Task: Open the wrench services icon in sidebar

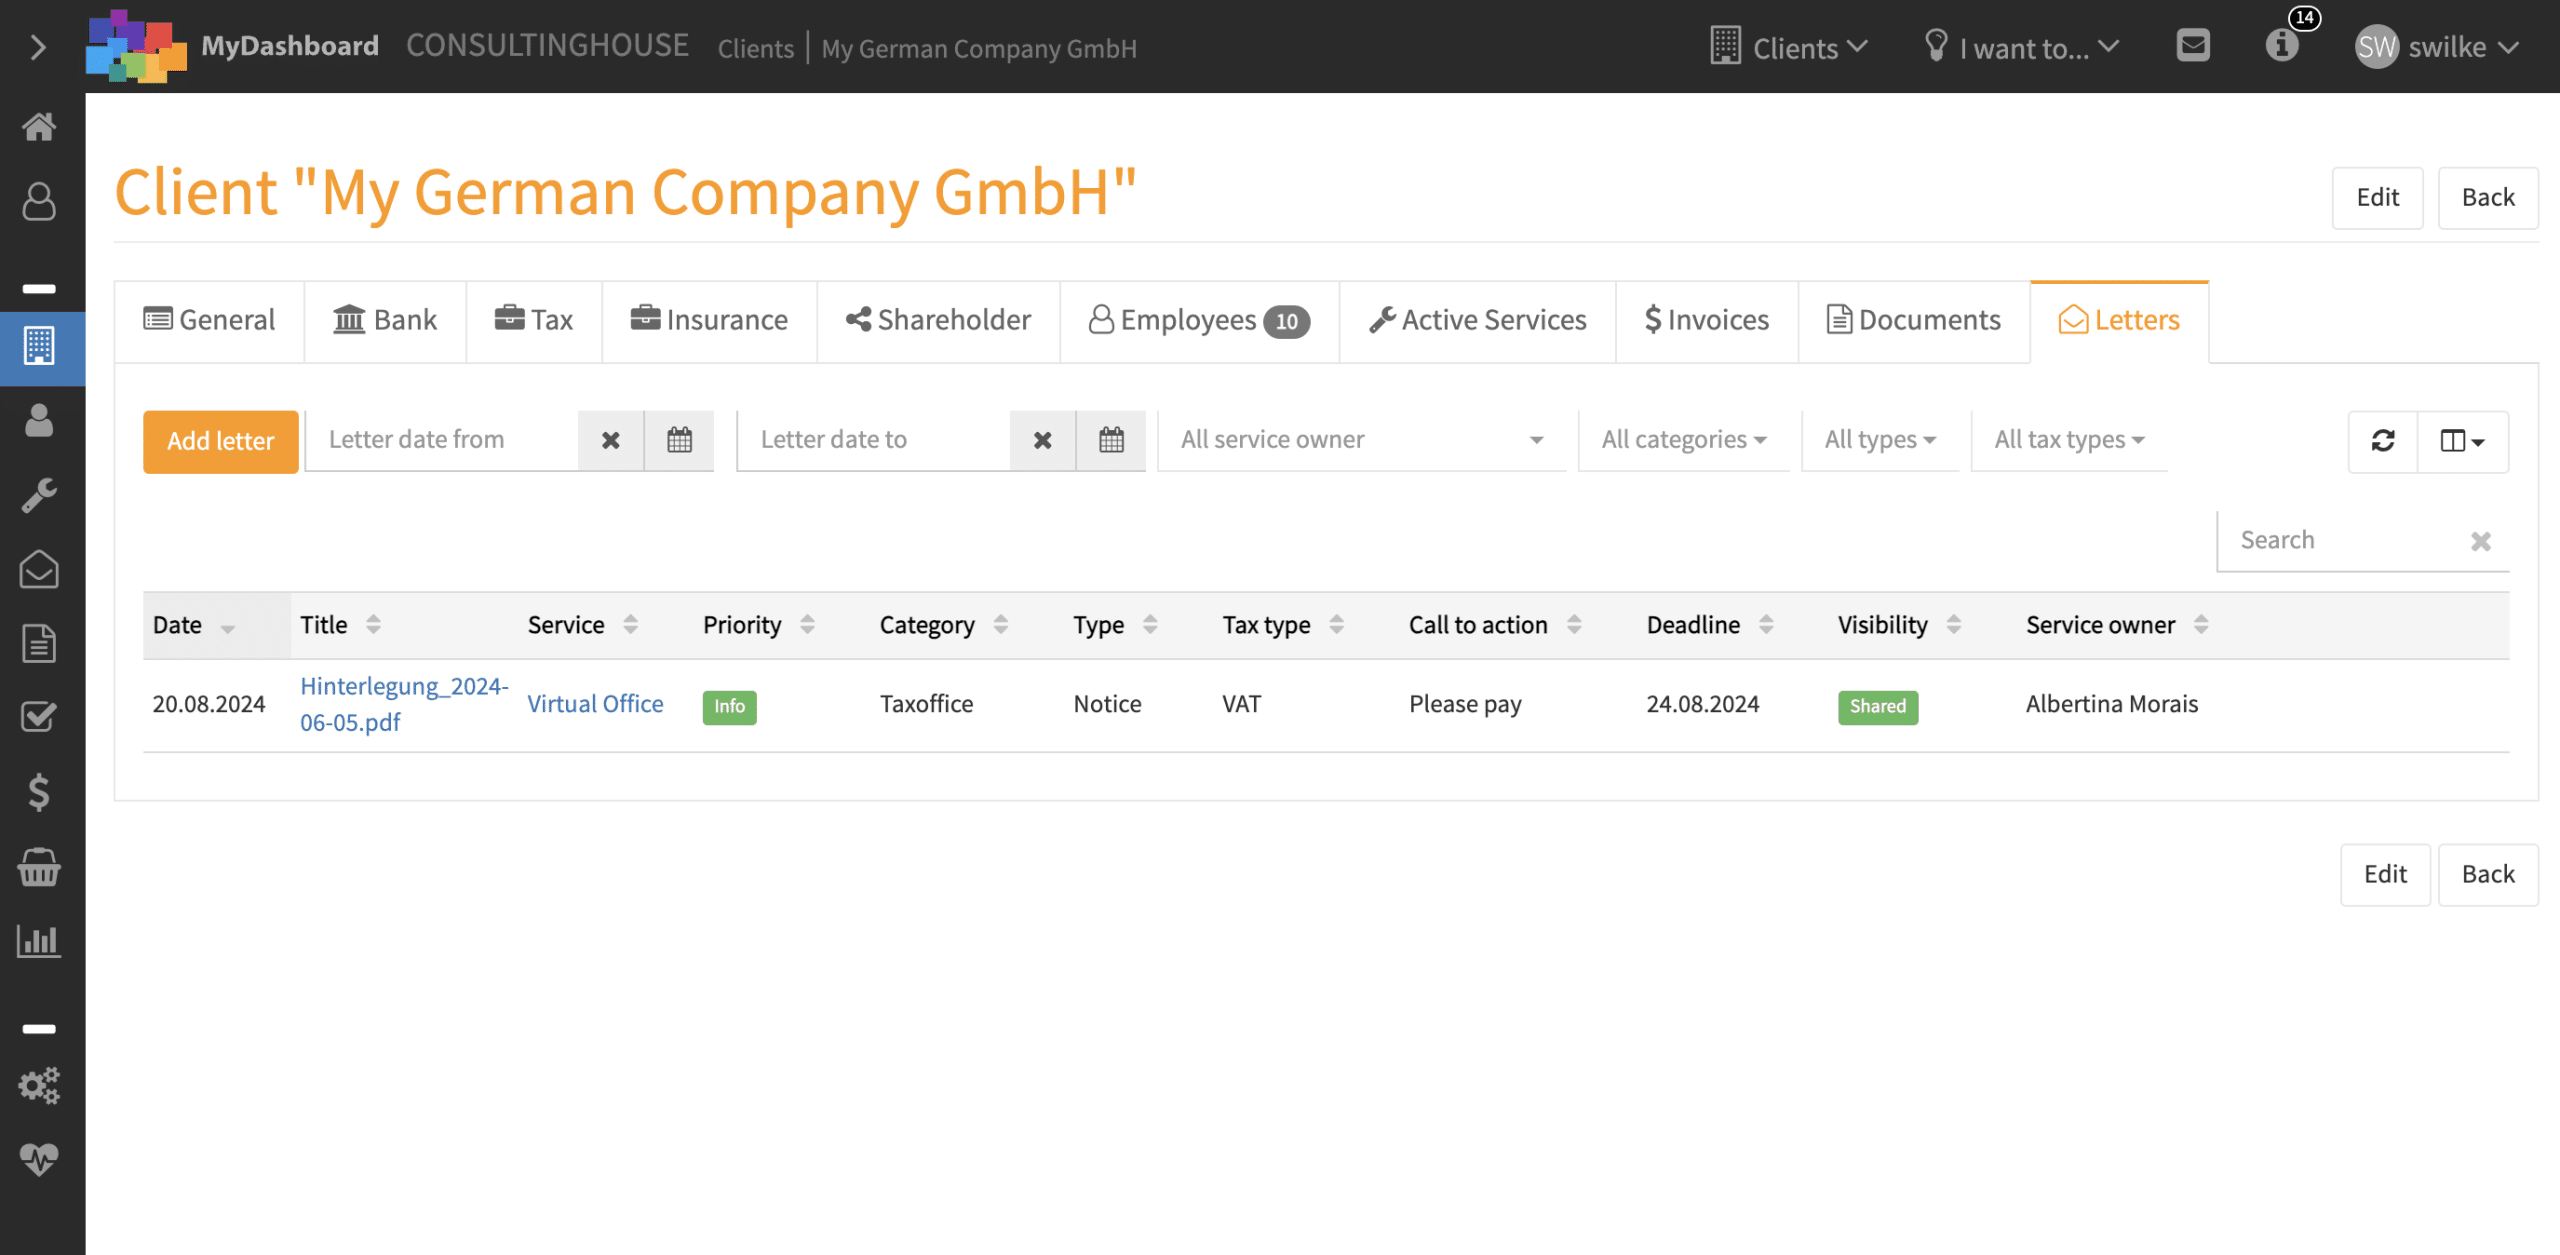Action: pyautogui.click(x=39, y=495)
